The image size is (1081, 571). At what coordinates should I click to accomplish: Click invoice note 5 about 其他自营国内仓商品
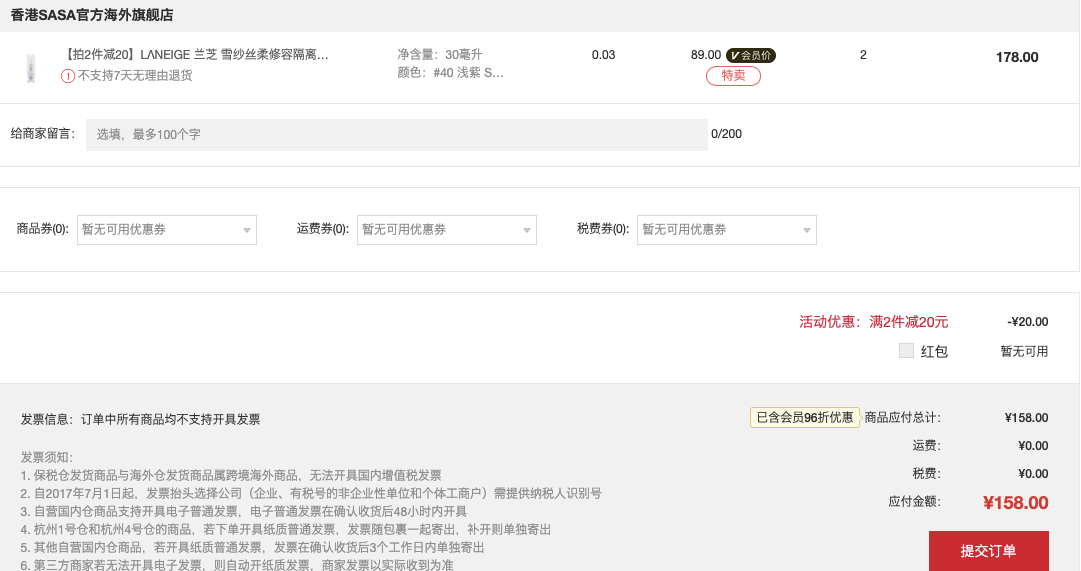(252, 547)
